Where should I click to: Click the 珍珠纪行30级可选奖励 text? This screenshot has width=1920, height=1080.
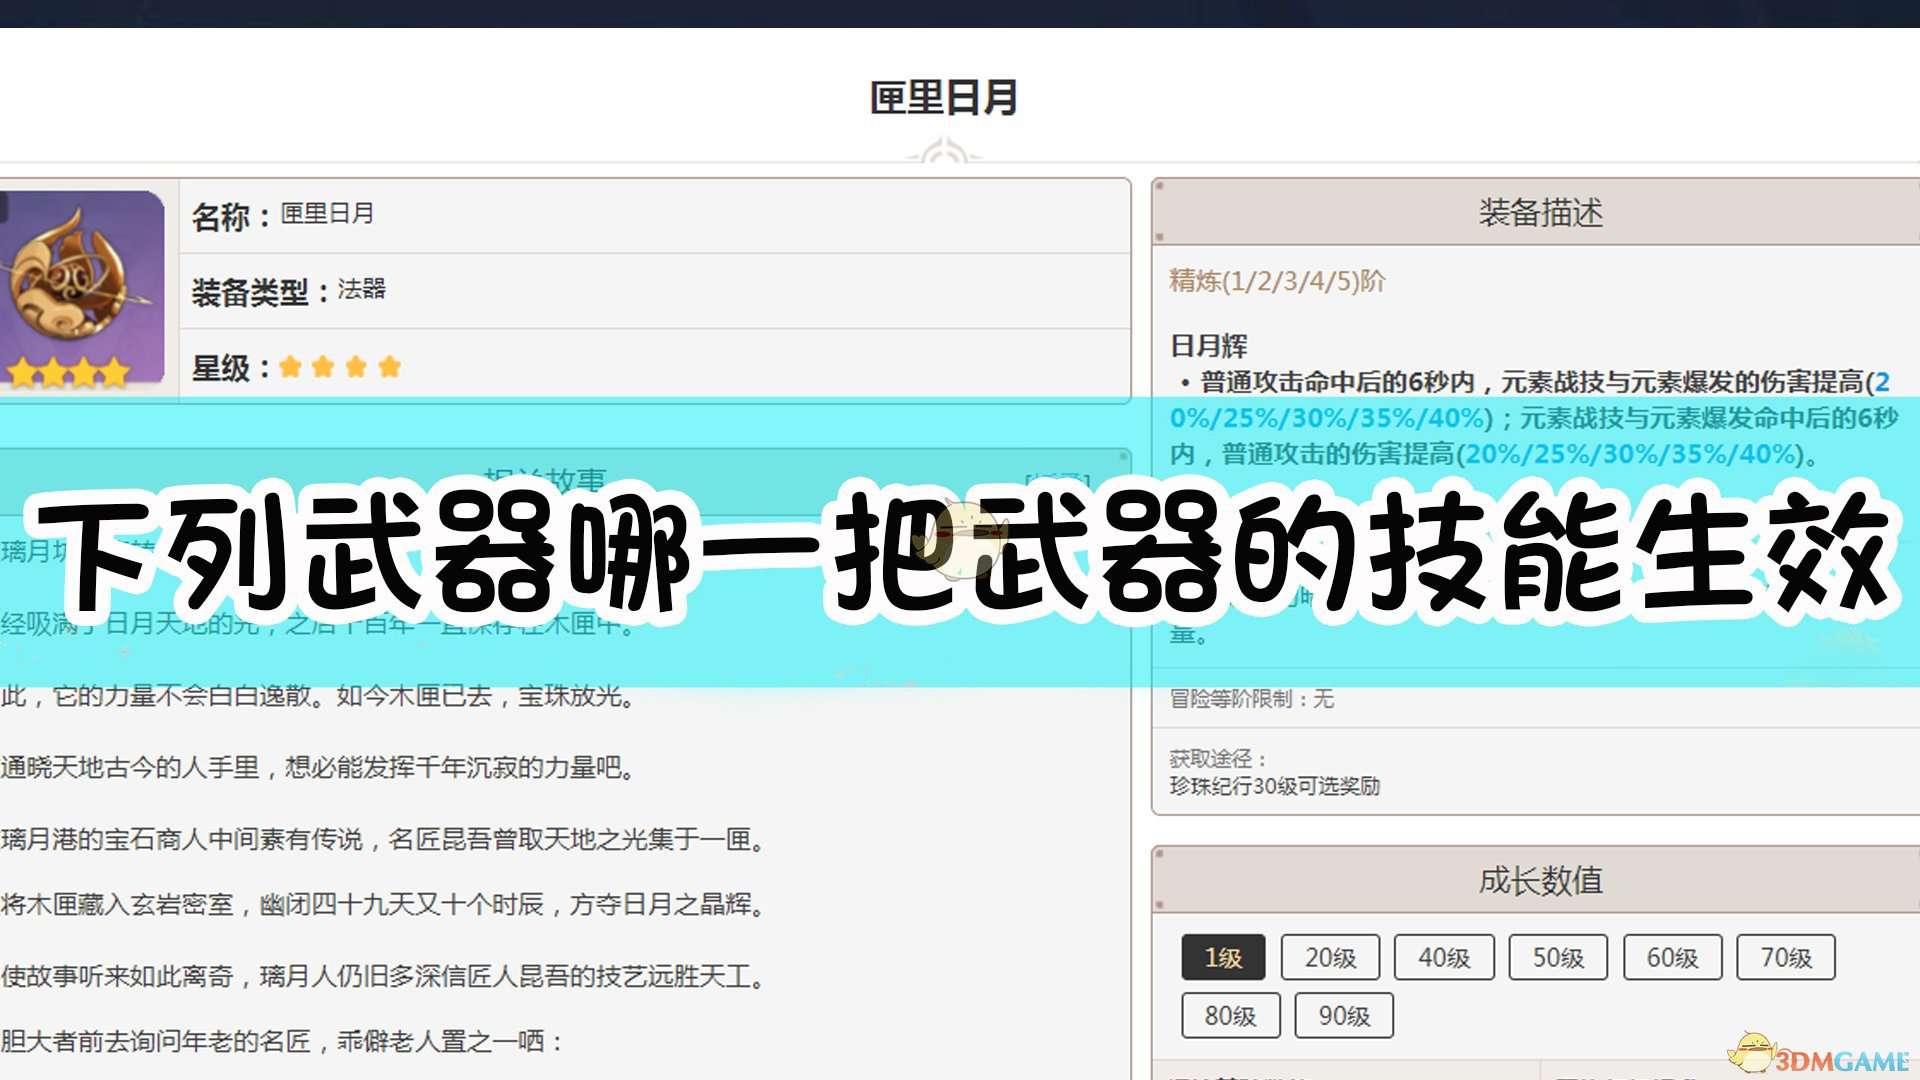click(1274, 786)
